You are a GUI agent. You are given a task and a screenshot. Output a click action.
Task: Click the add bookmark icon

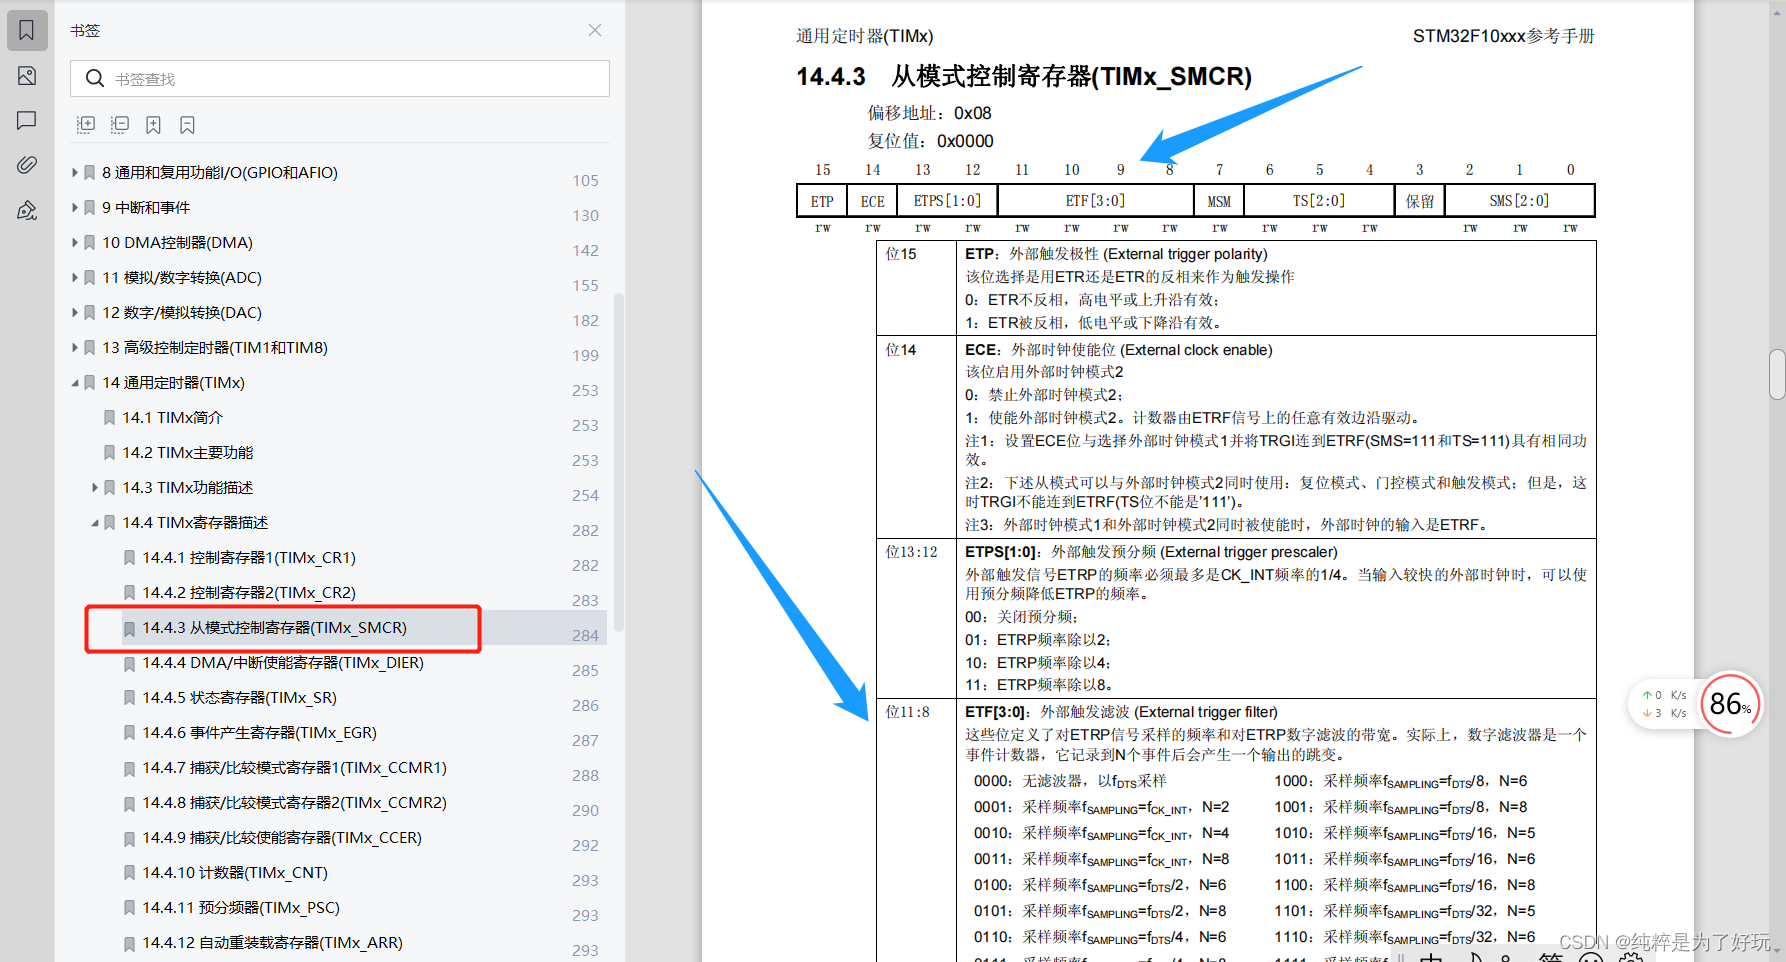point(153,125)
